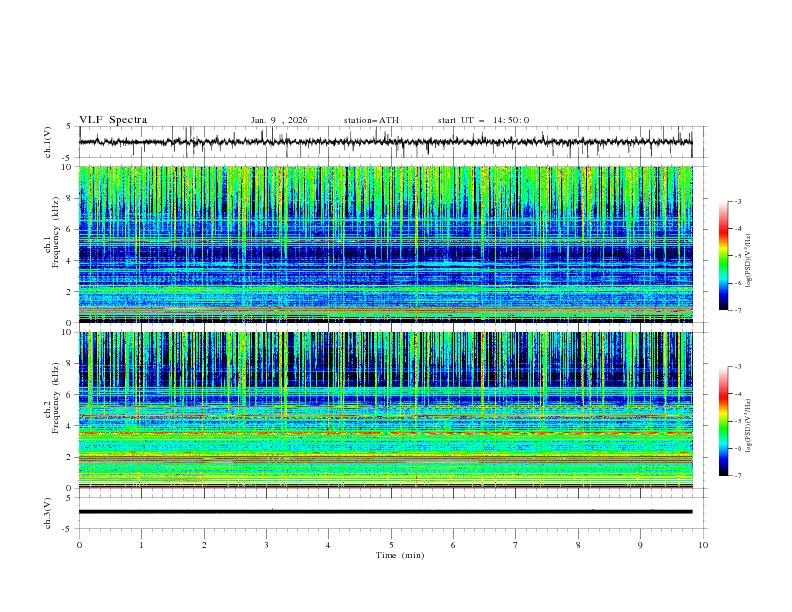Click the start UT 14:50:0 text
Image resolution: width=792 pixels, height=612 pixels.
click(483, 120)
